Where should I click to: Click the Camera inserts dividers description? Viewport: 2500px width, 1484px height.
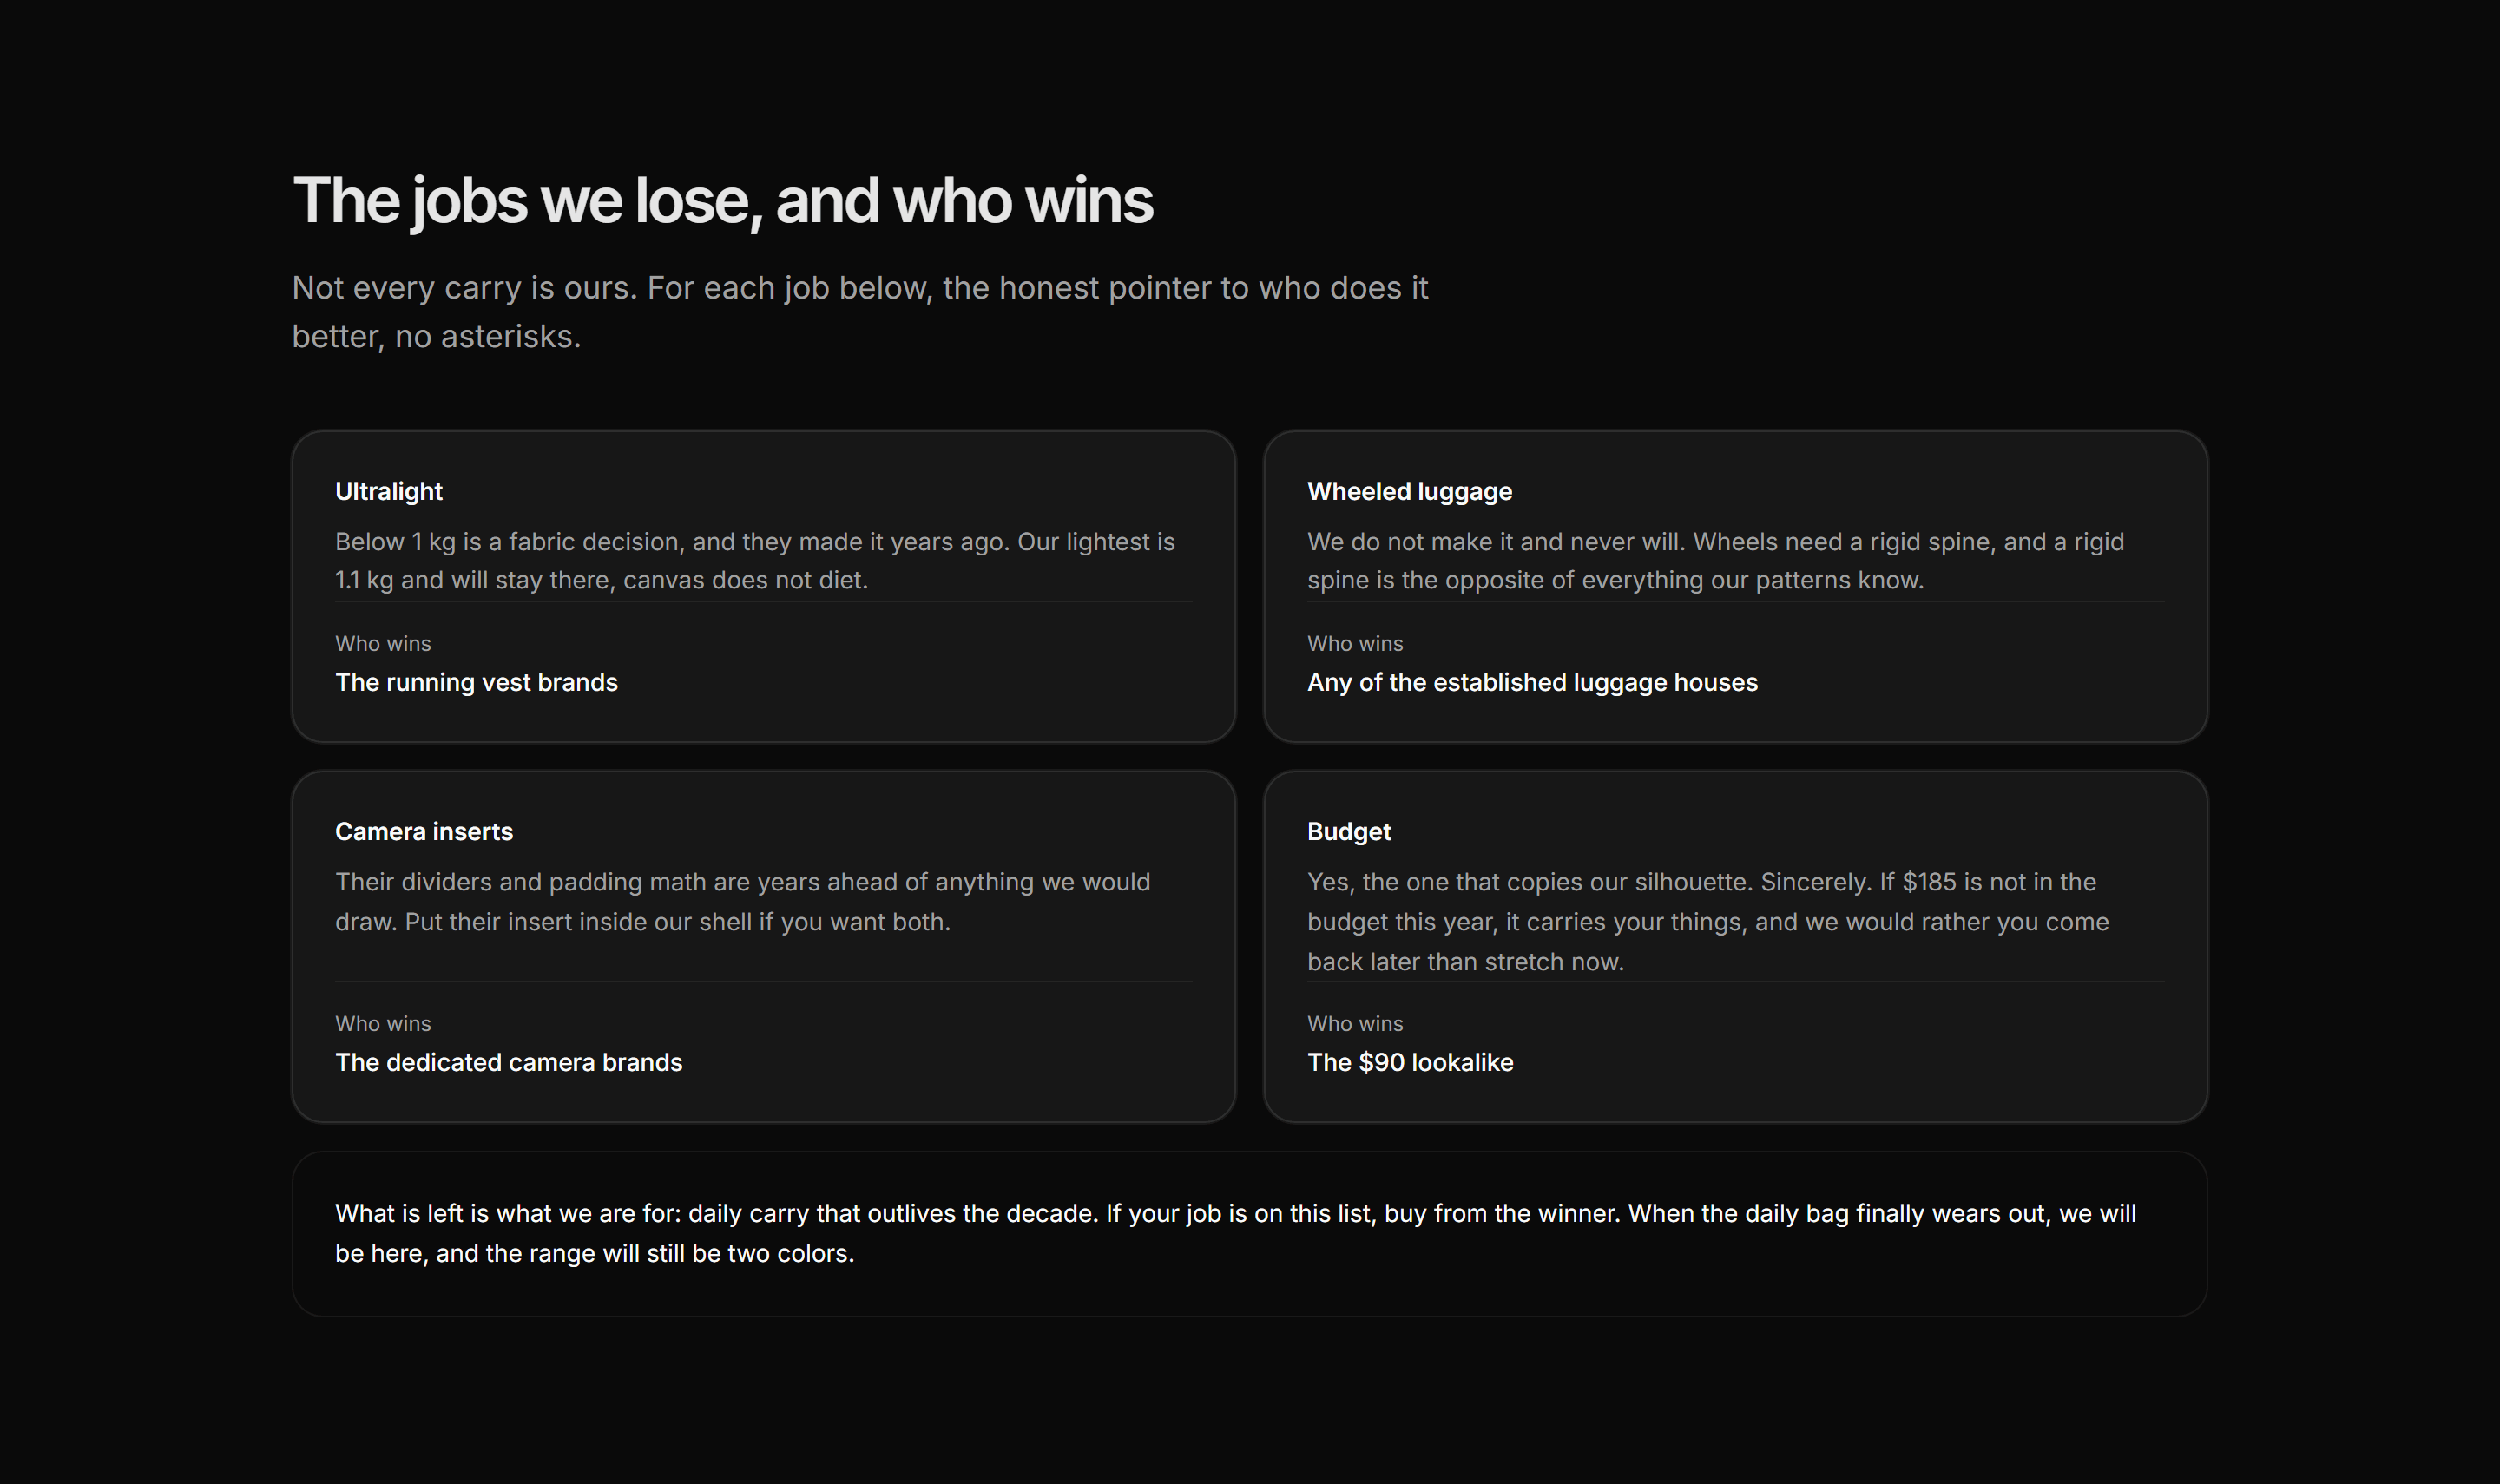pyautogui.click(x=743, y=902)
